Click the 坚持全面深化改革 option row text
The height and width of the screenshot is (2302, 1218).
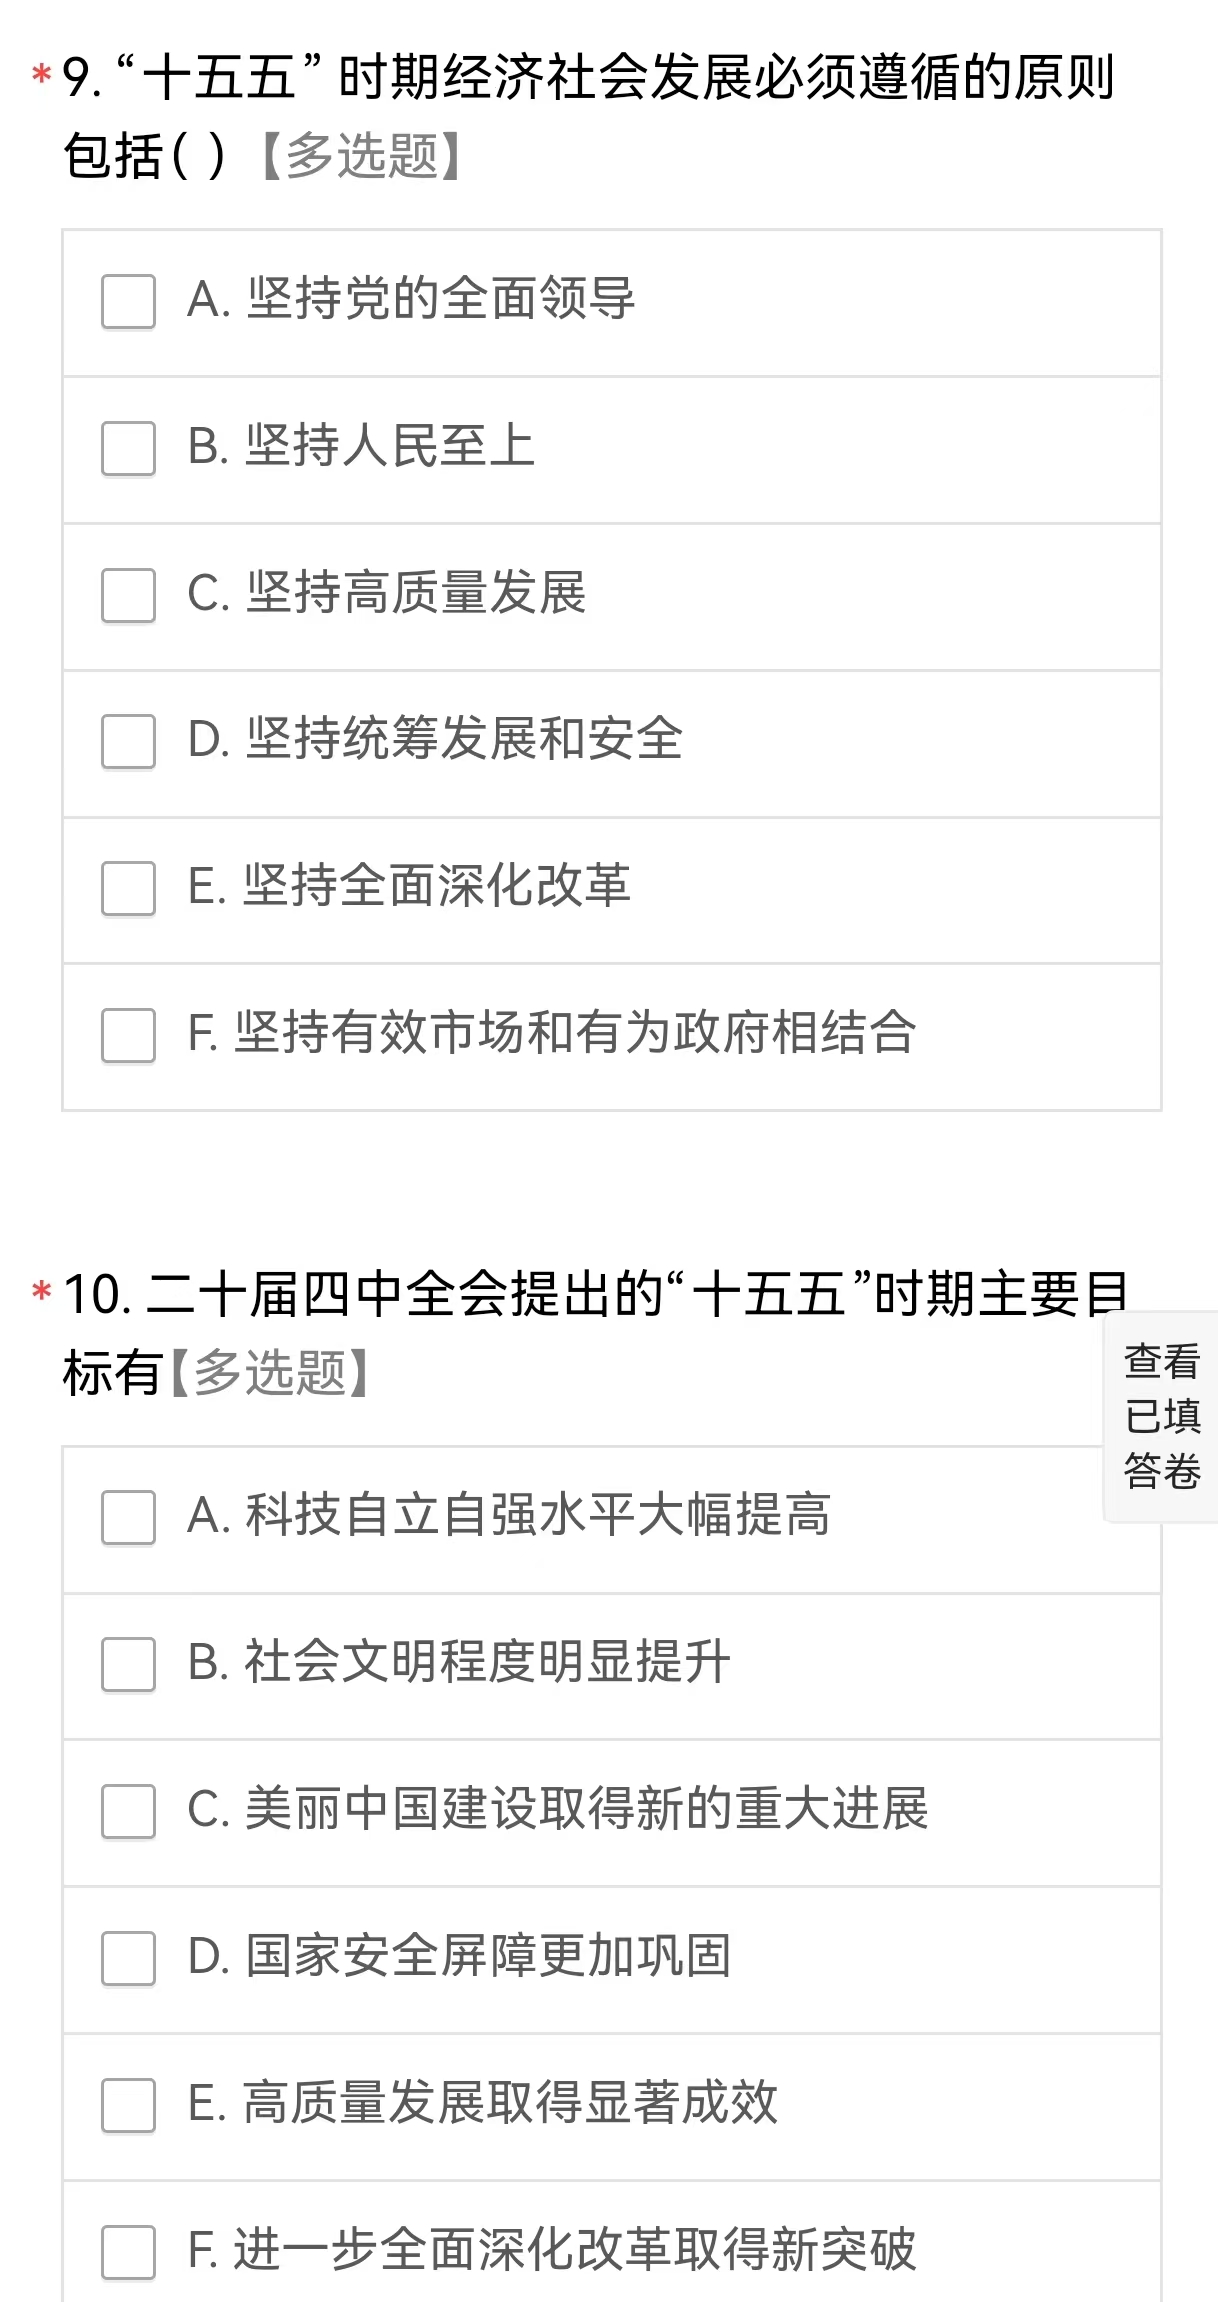437,886
